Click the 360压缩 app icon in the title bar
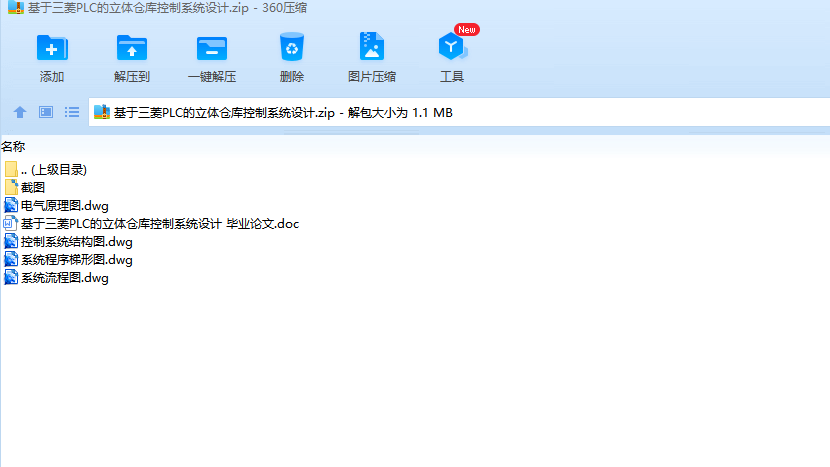The width and height of the screenshot is (830, 467). (x=16, y=7)
